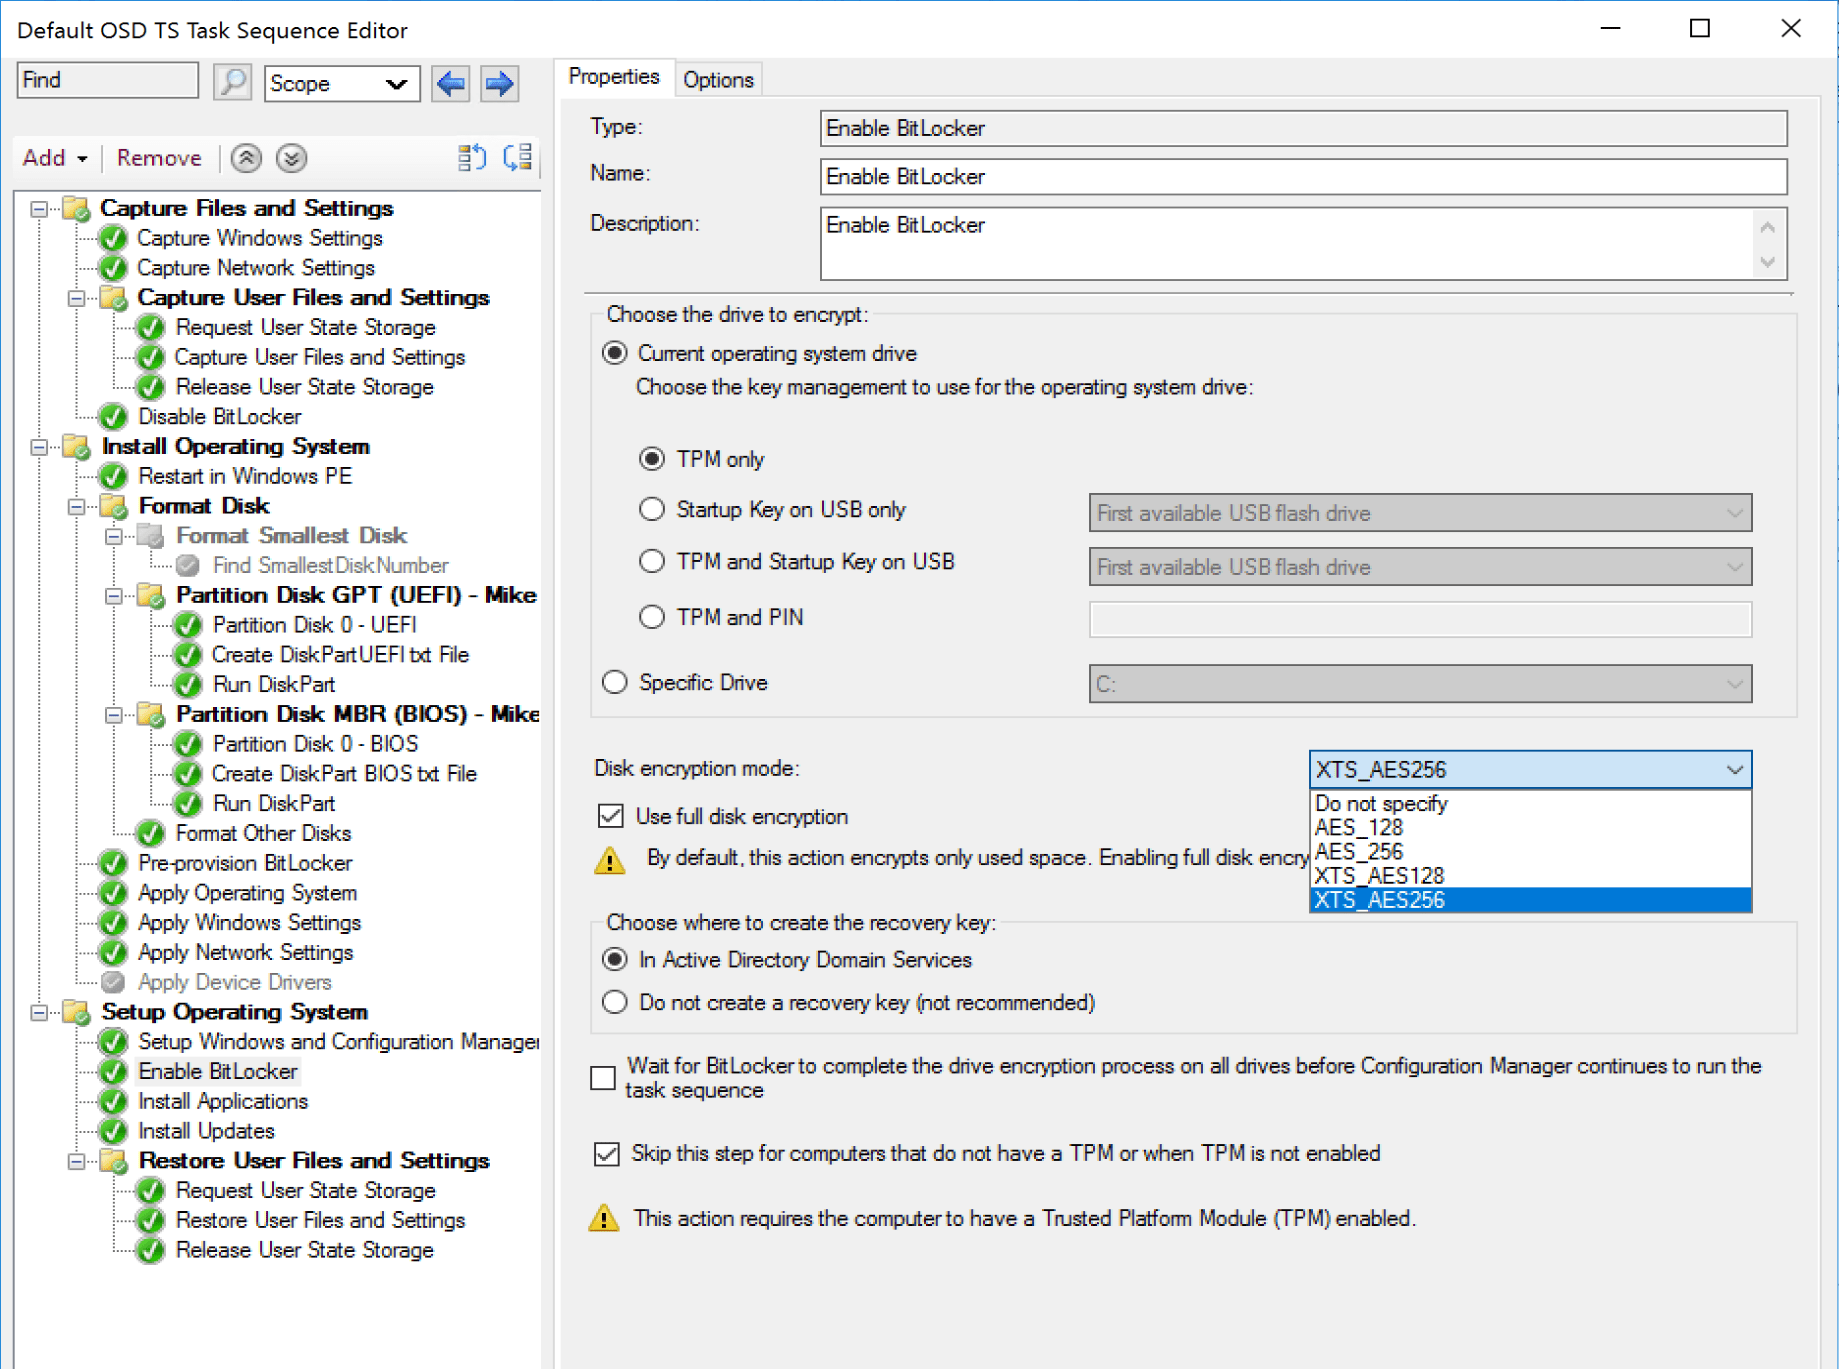Click the folder icon of Format Disk group

click(x=115, y=506)
